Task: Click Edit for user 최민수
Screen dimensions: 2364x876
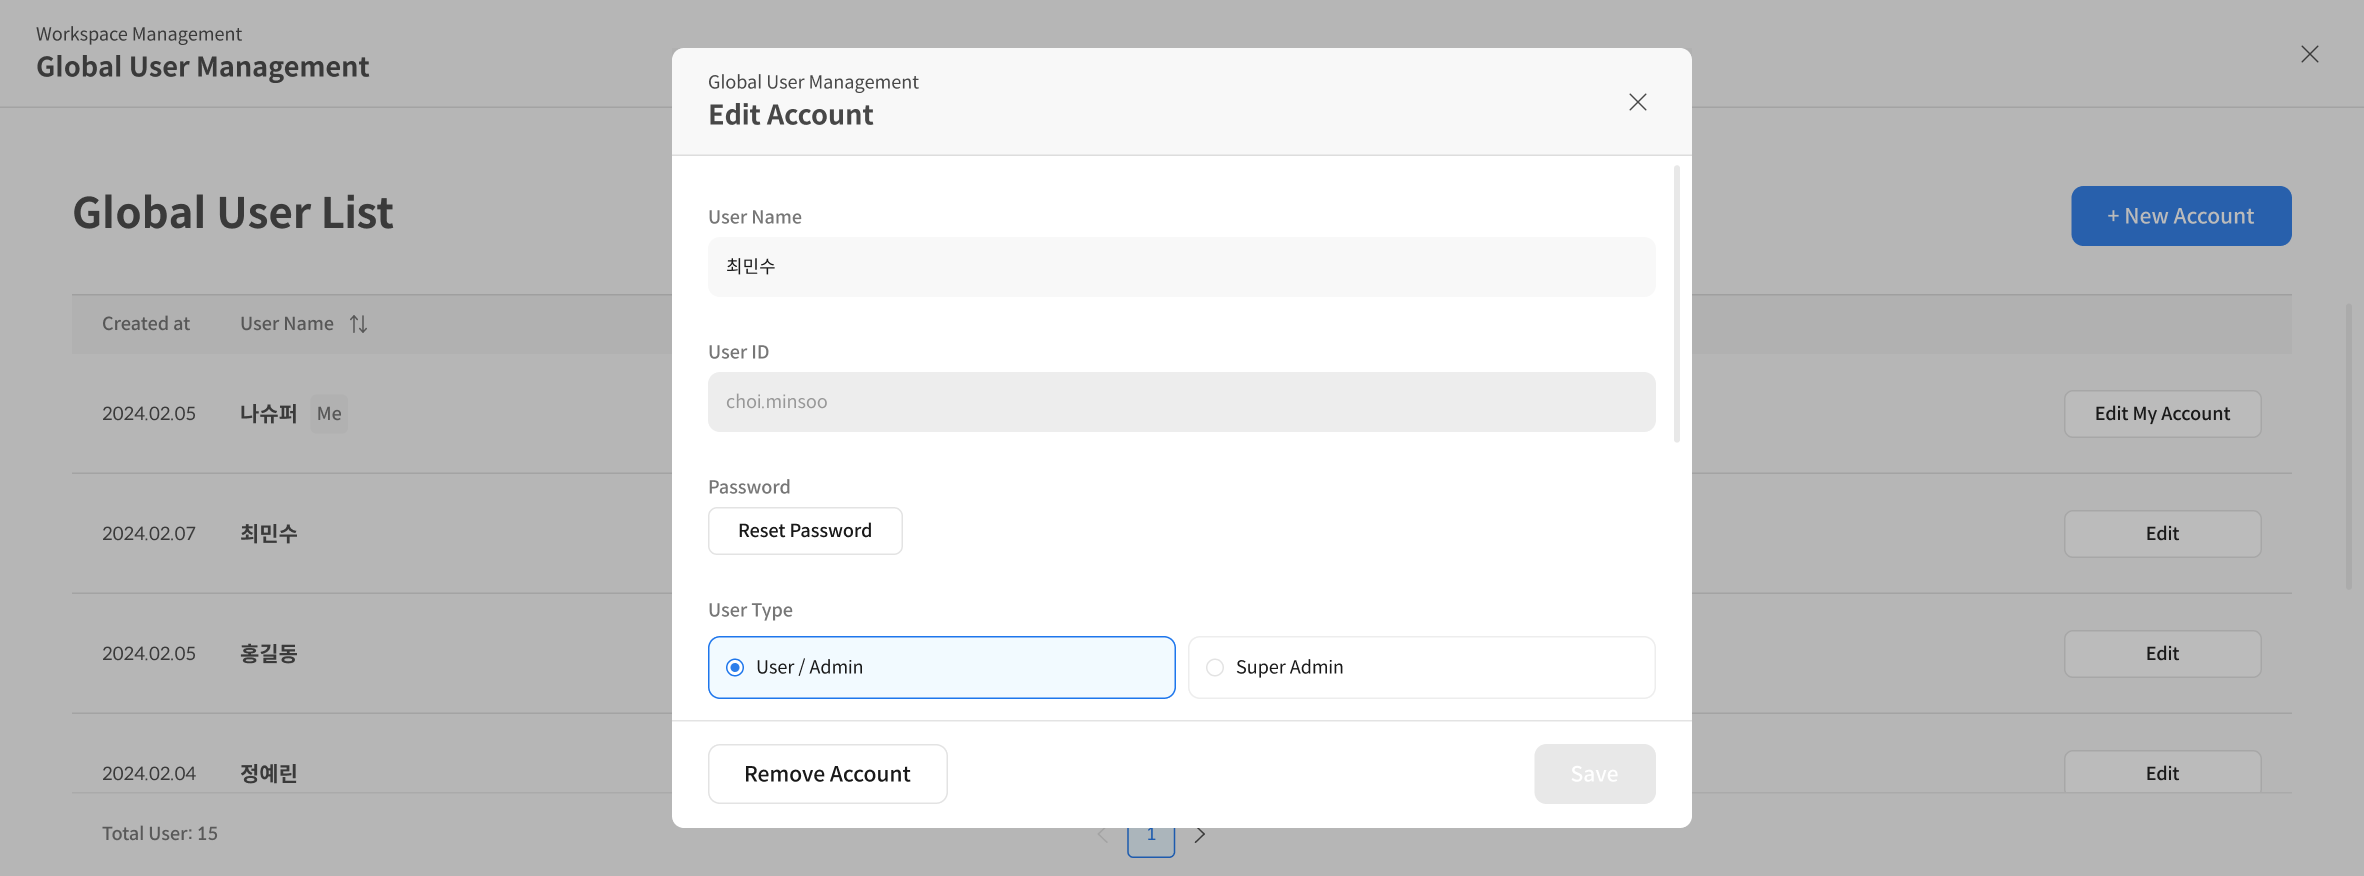Action: (2161, 534)
